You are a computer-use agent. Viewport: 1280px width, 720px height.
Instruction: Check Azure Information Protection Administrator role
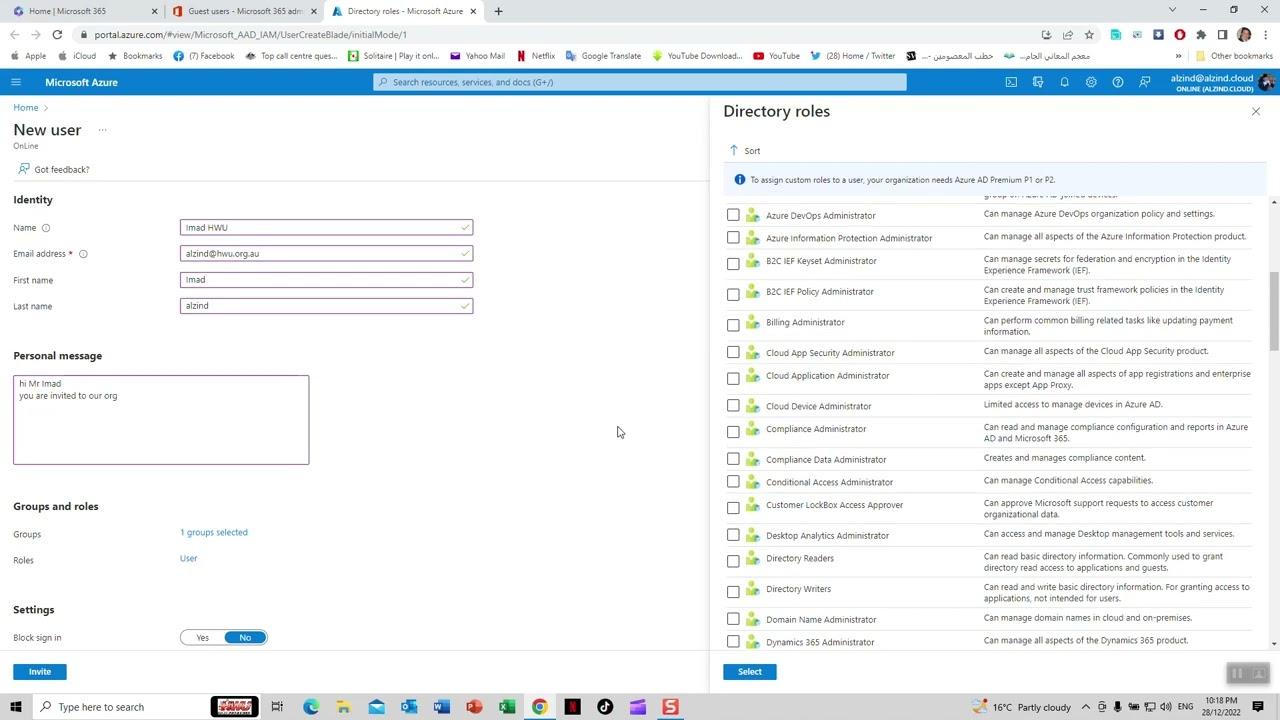point(733,238)
